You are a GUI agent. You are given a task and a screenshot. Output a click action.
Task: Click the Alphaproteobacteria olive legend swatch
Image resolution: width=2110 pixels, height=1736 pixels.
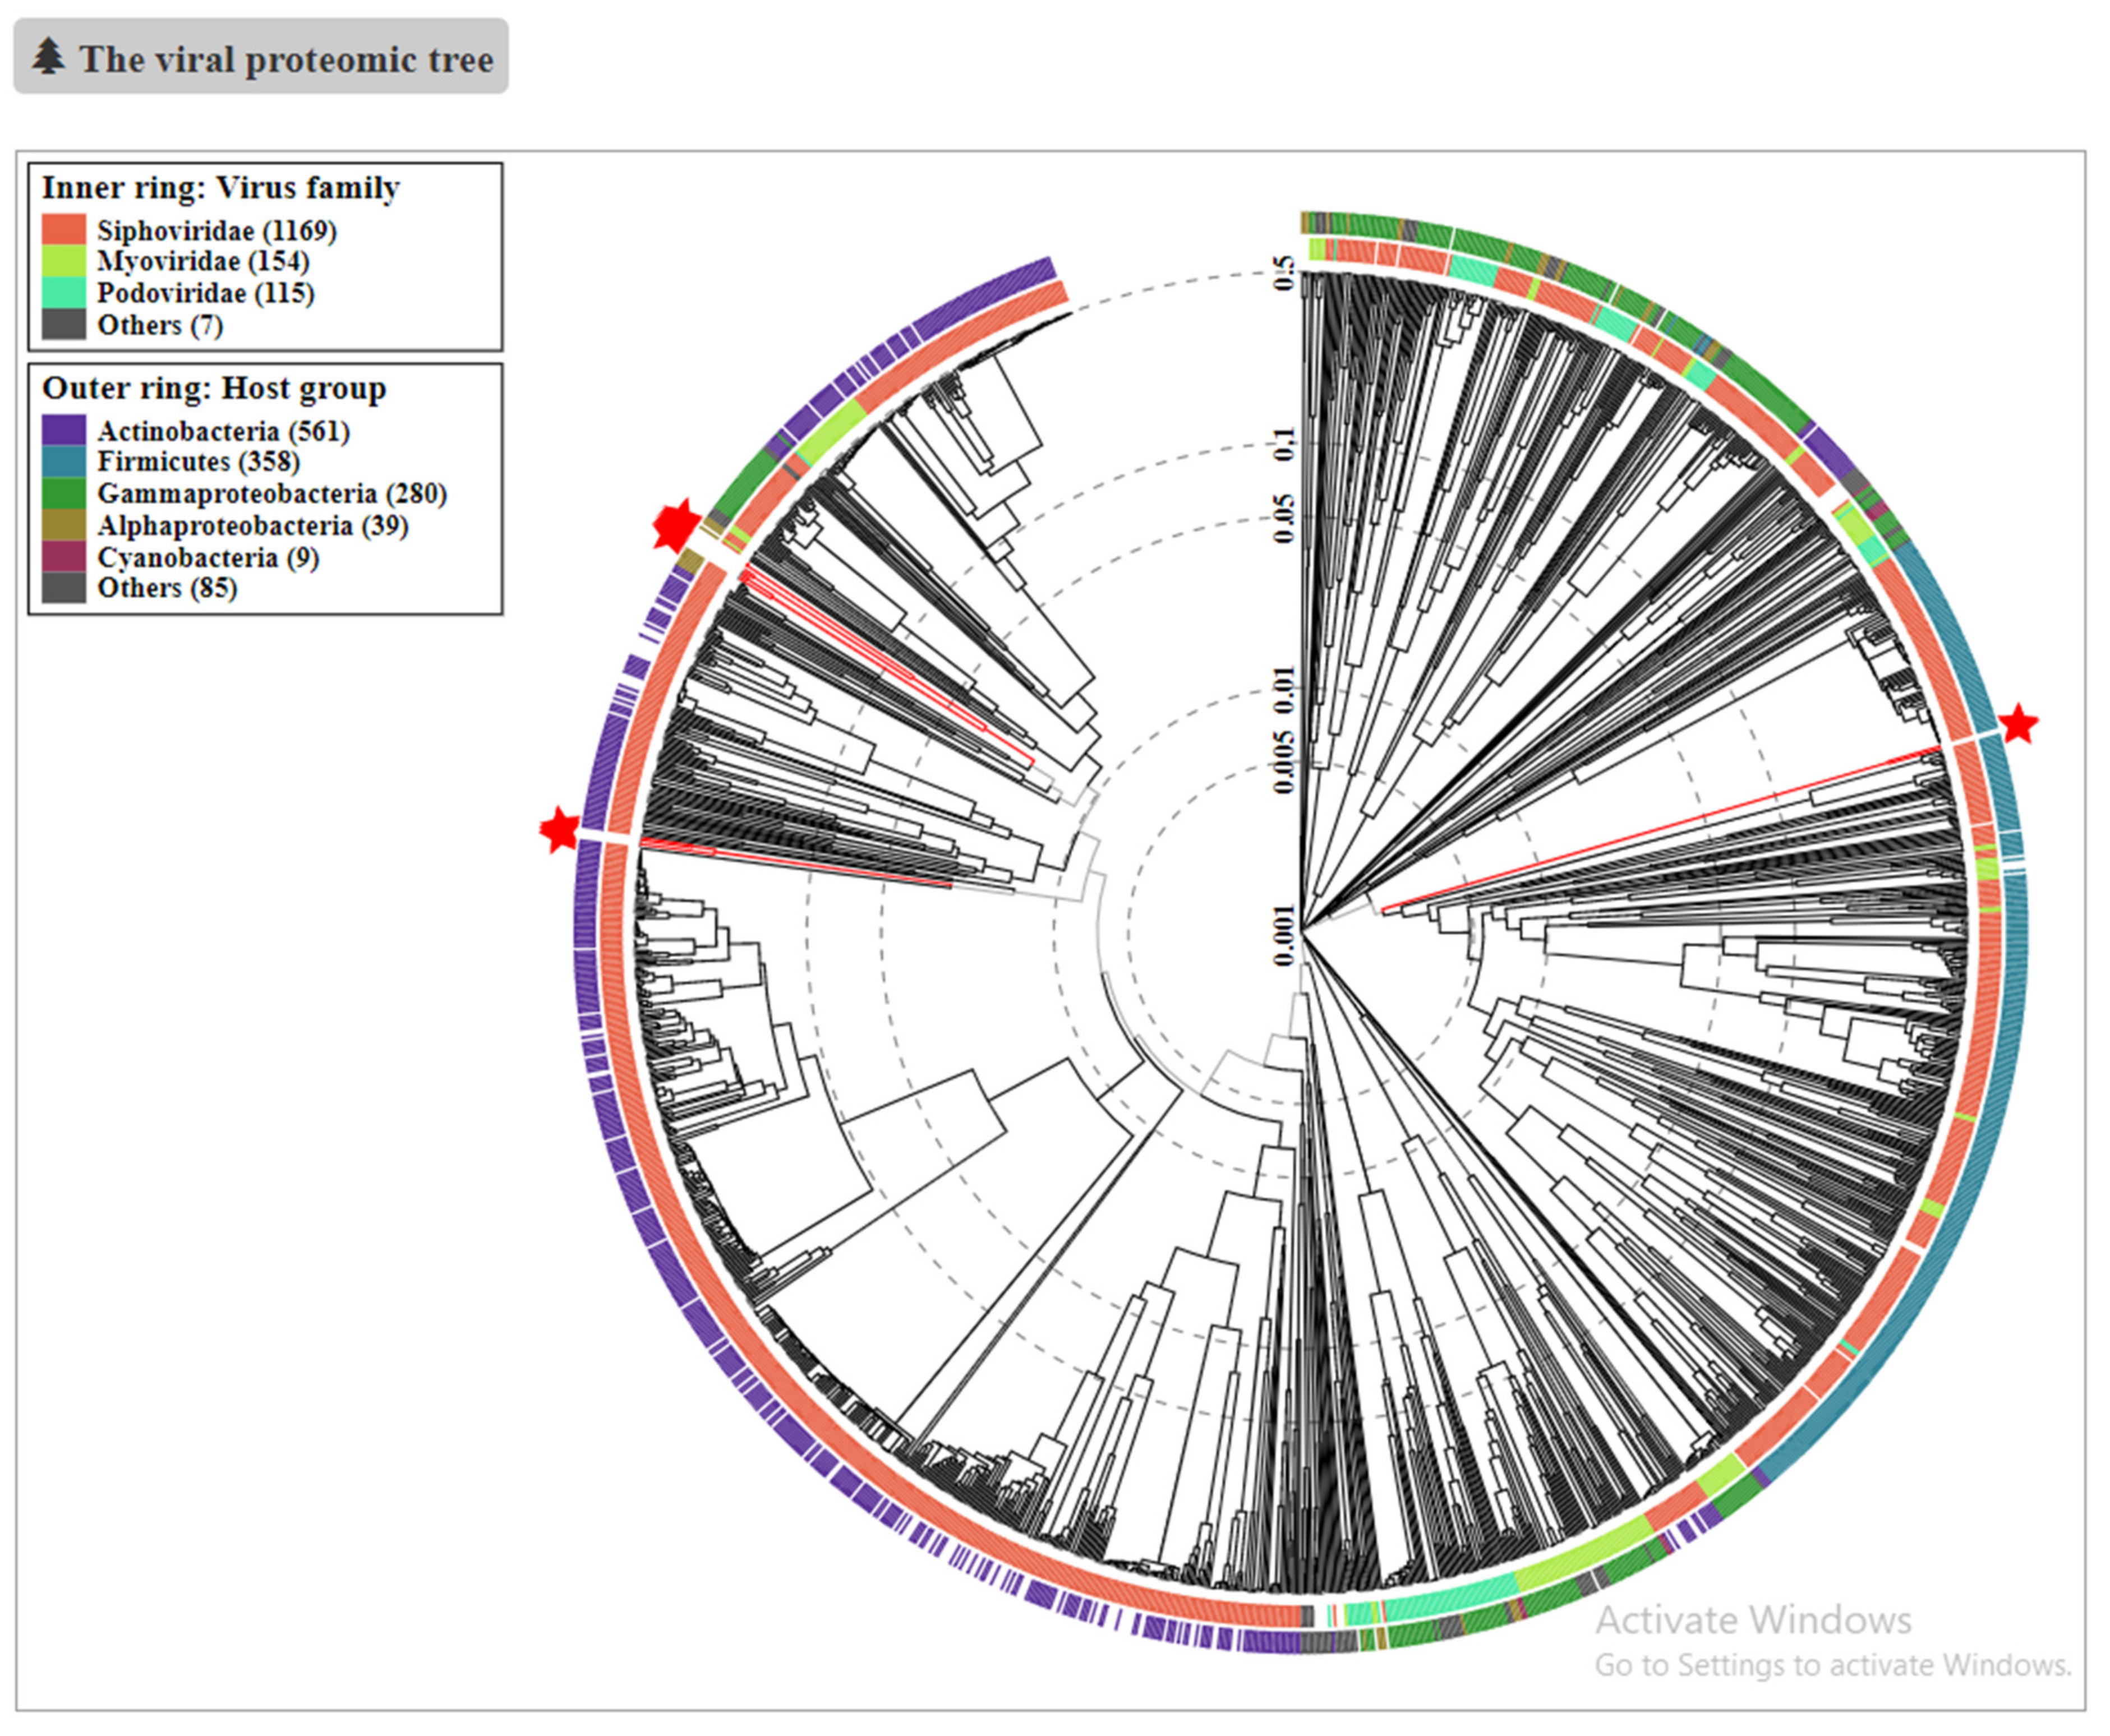tap(63, 525)
